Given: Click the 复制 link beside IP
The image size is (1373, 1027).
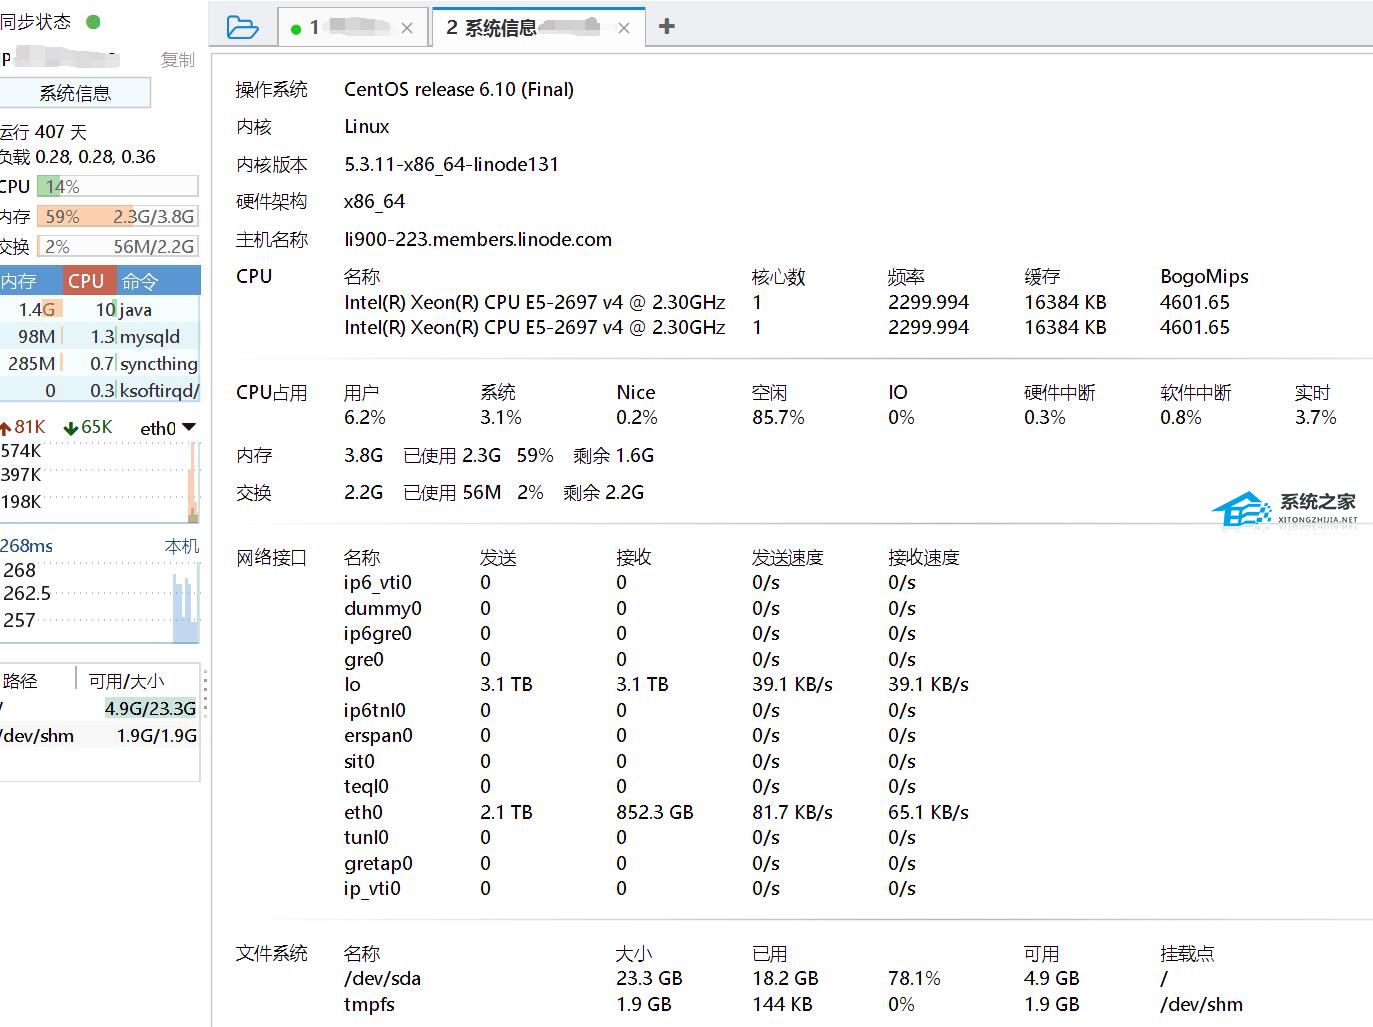Looking at the screenshot, I should (x=178, y=60).
